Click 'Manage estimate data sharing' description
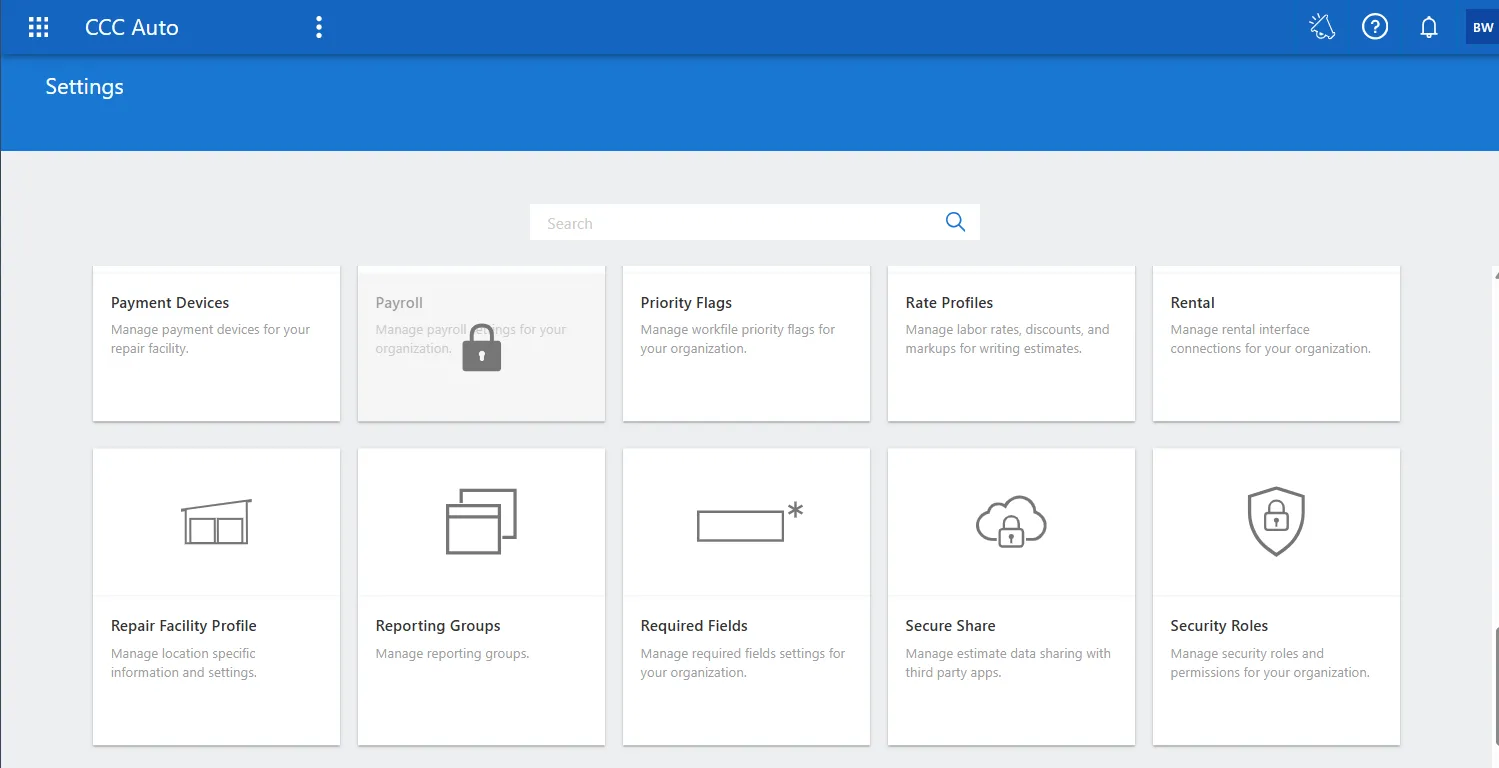The width and height of the screenshot is (1499, 768). point(1008,663)
